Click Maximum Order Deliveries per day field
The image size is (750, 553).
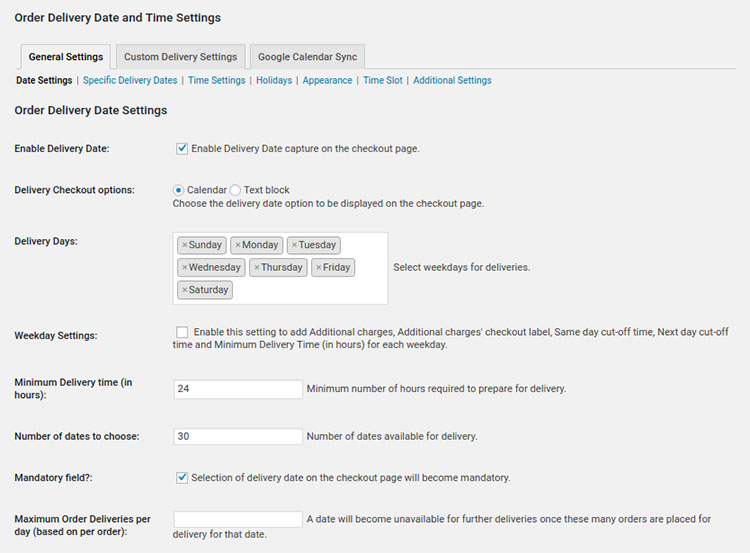[x=238, y=519]
